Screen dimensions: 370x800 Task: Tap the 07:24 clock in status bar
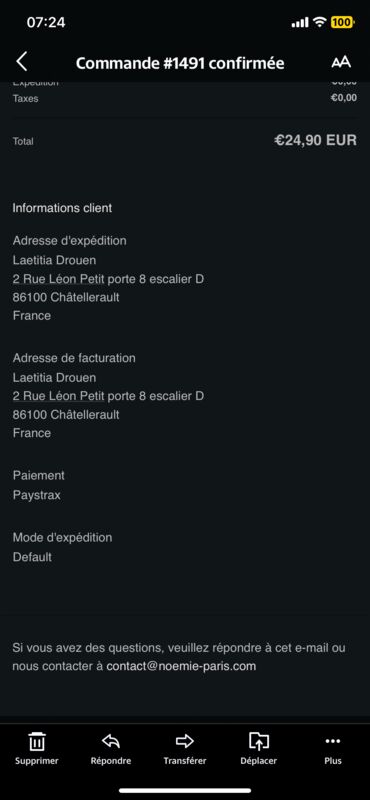46,22
